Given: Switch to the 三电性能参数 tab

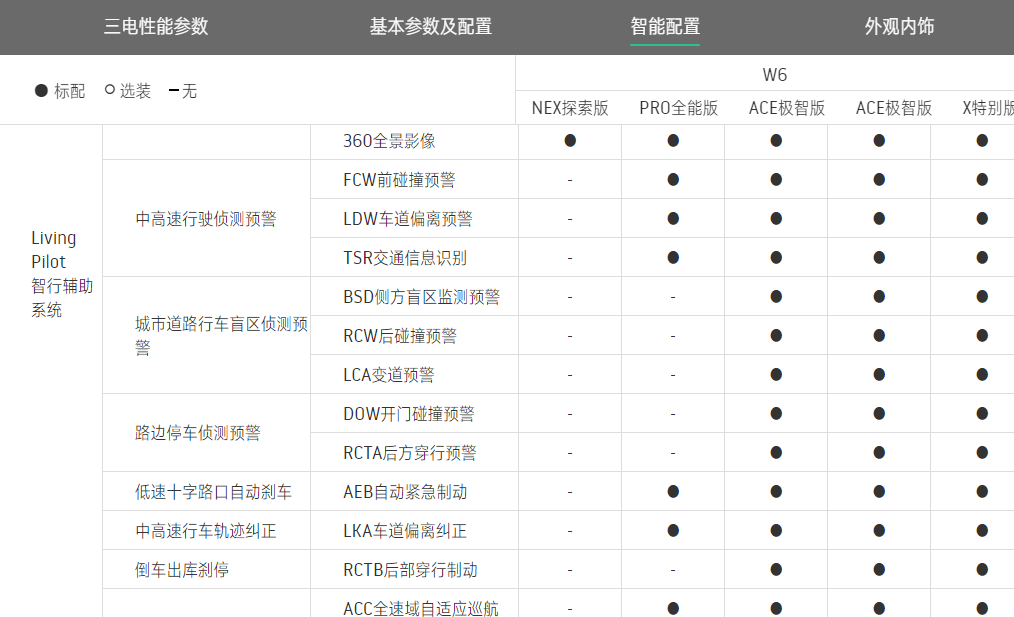Looking at the screenshot, I should pyautogui.click(x=156, y=27).
